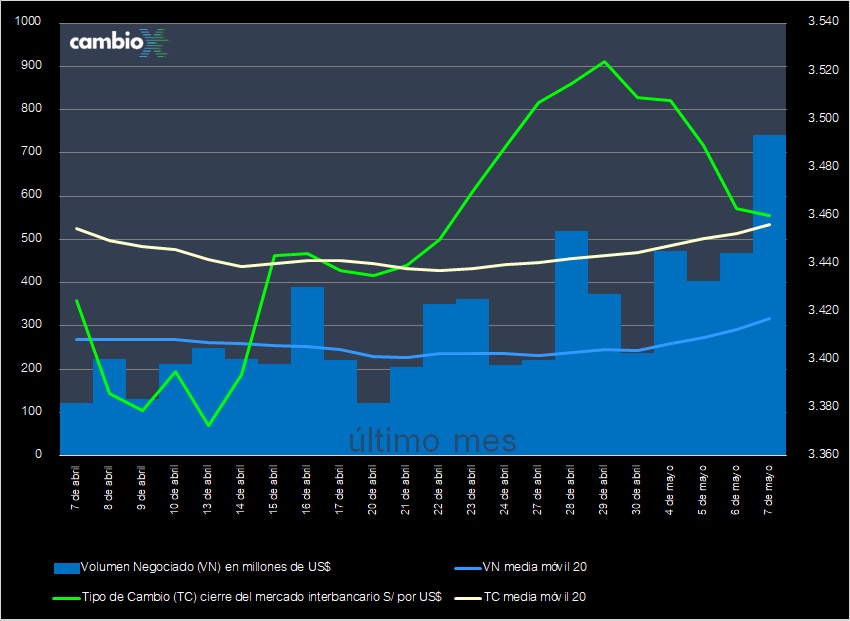Select legend text 'Volumen Negociado (VN) en millones de US$'
The image size is (850, 621).
point(205,567)
